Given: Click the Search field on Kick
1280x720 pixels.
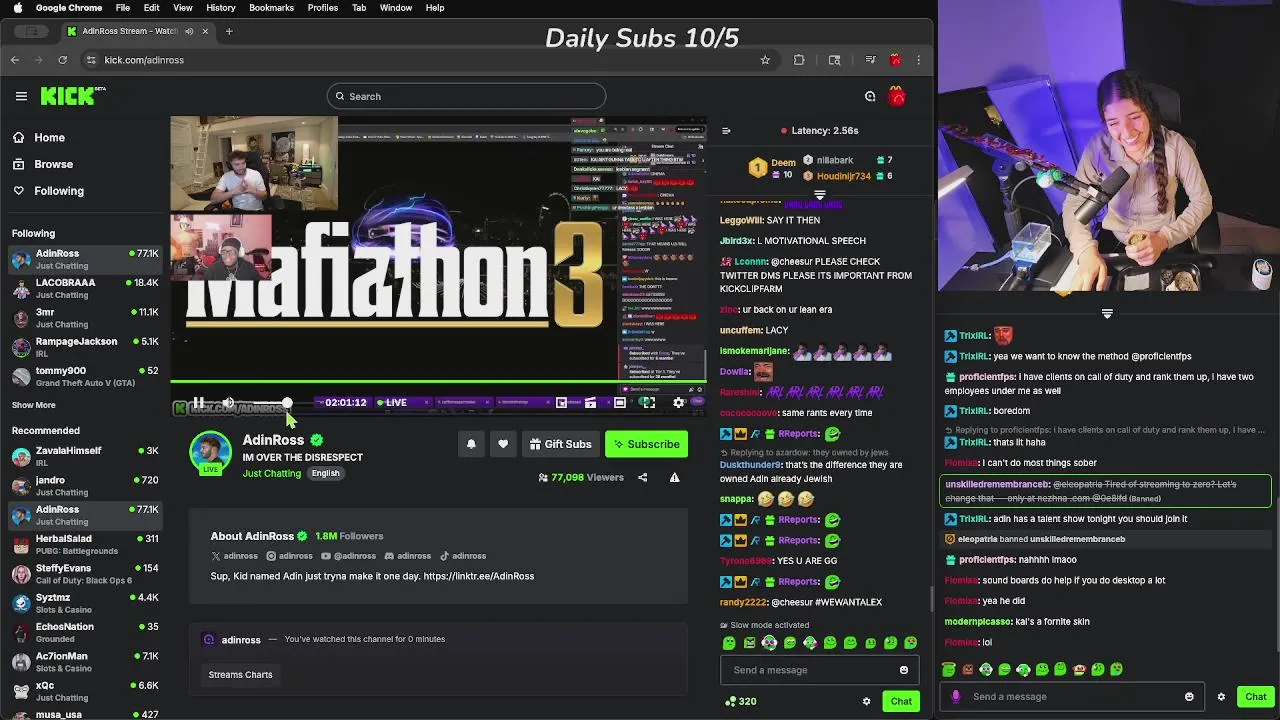Looking at the screenshot, I should click(466, 96).
